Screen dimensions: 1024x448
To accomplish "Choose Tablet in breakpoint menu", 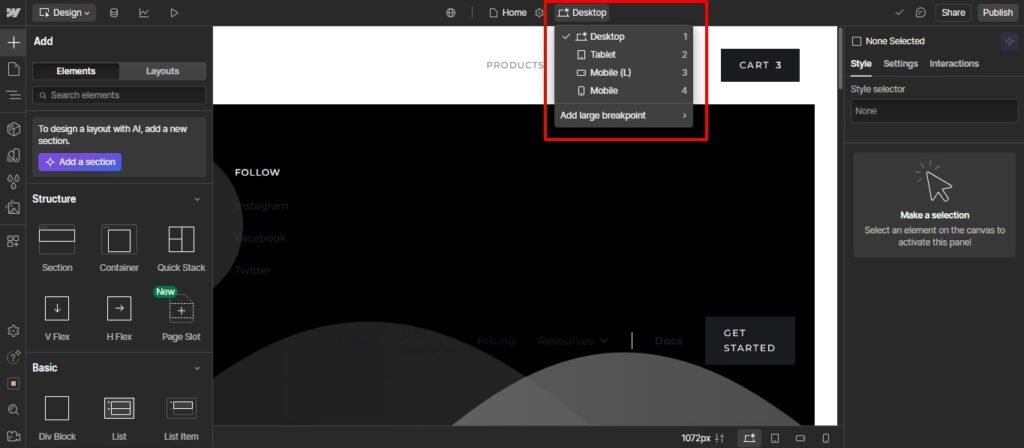I will click(623, 55).
